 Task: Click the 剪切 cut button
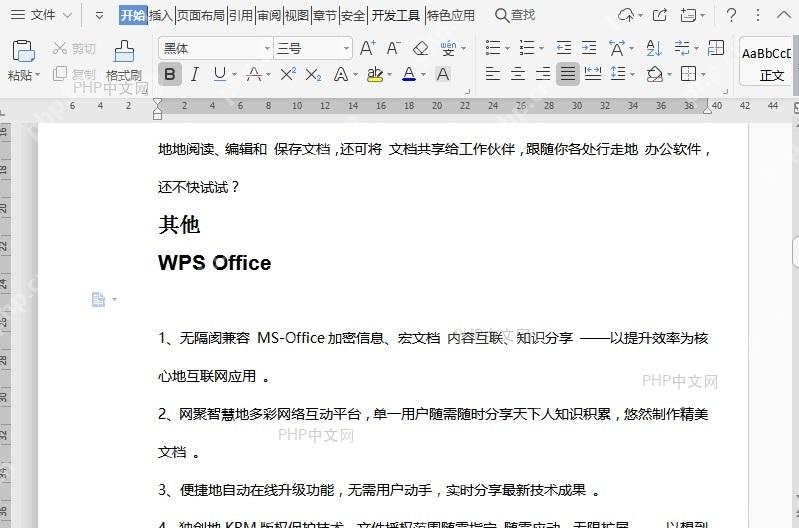74,48
